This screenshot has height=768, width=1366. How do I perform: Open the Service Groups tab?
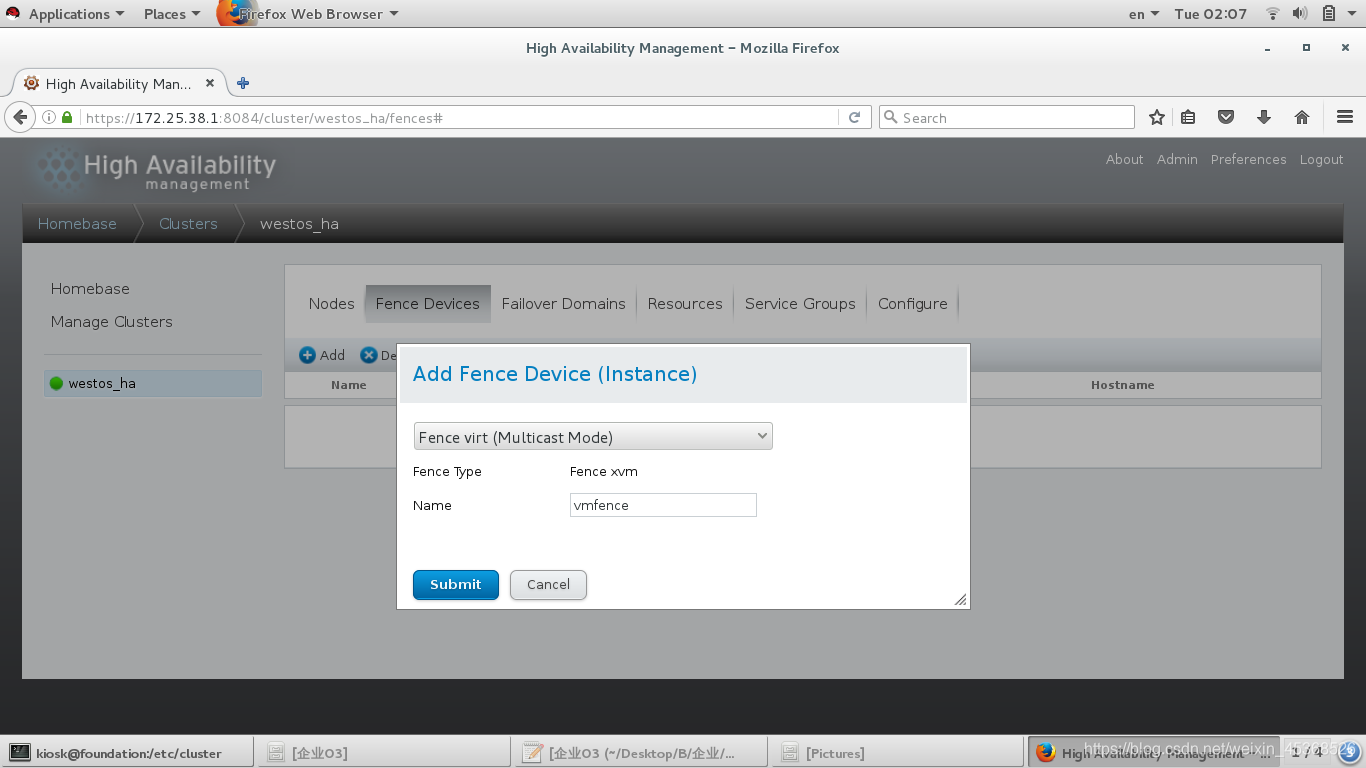[800, 304]
